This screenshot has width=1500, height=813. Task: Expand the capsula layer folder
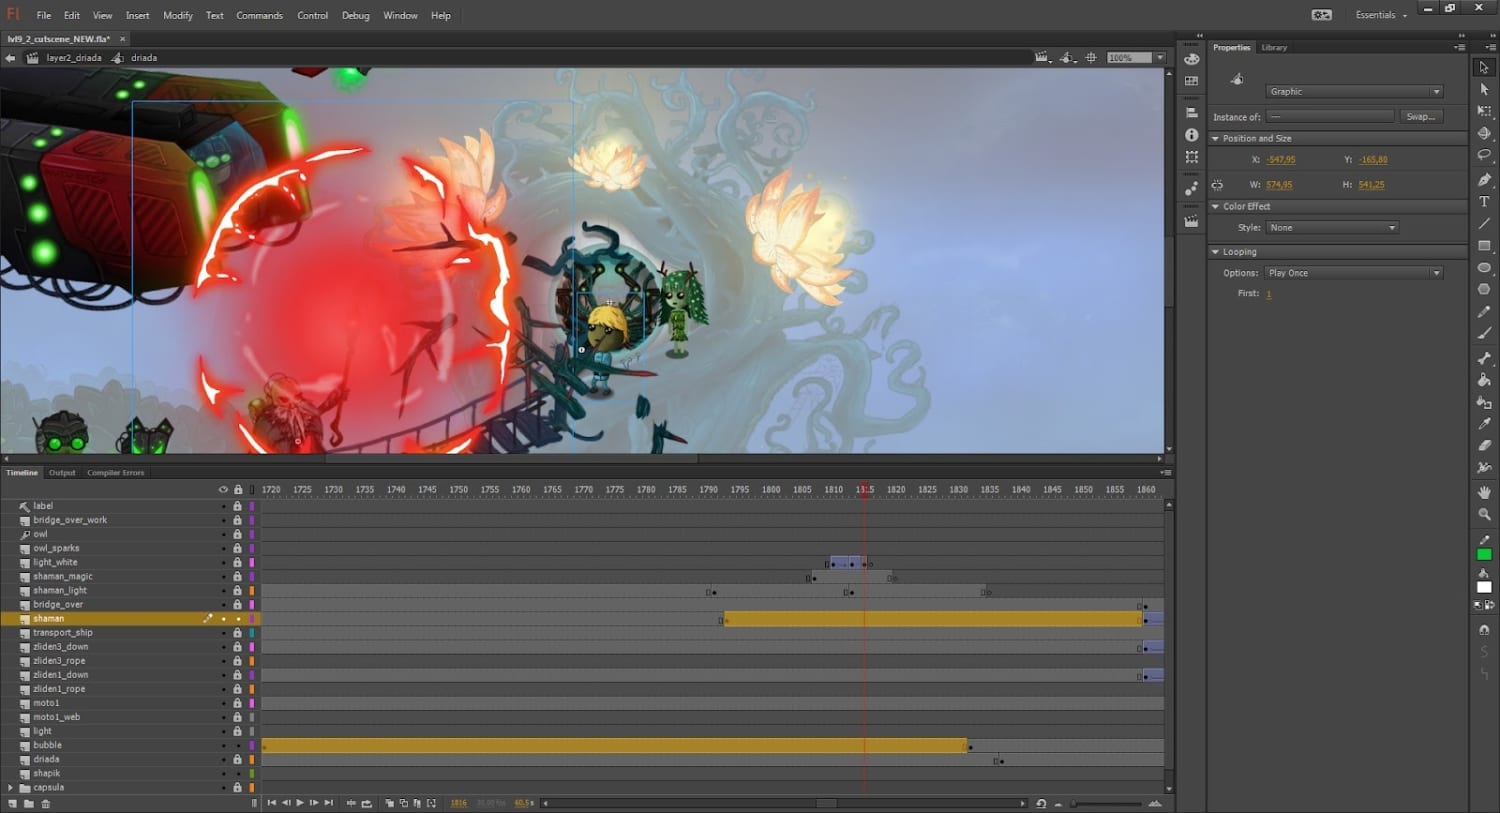tap(11, 788)
